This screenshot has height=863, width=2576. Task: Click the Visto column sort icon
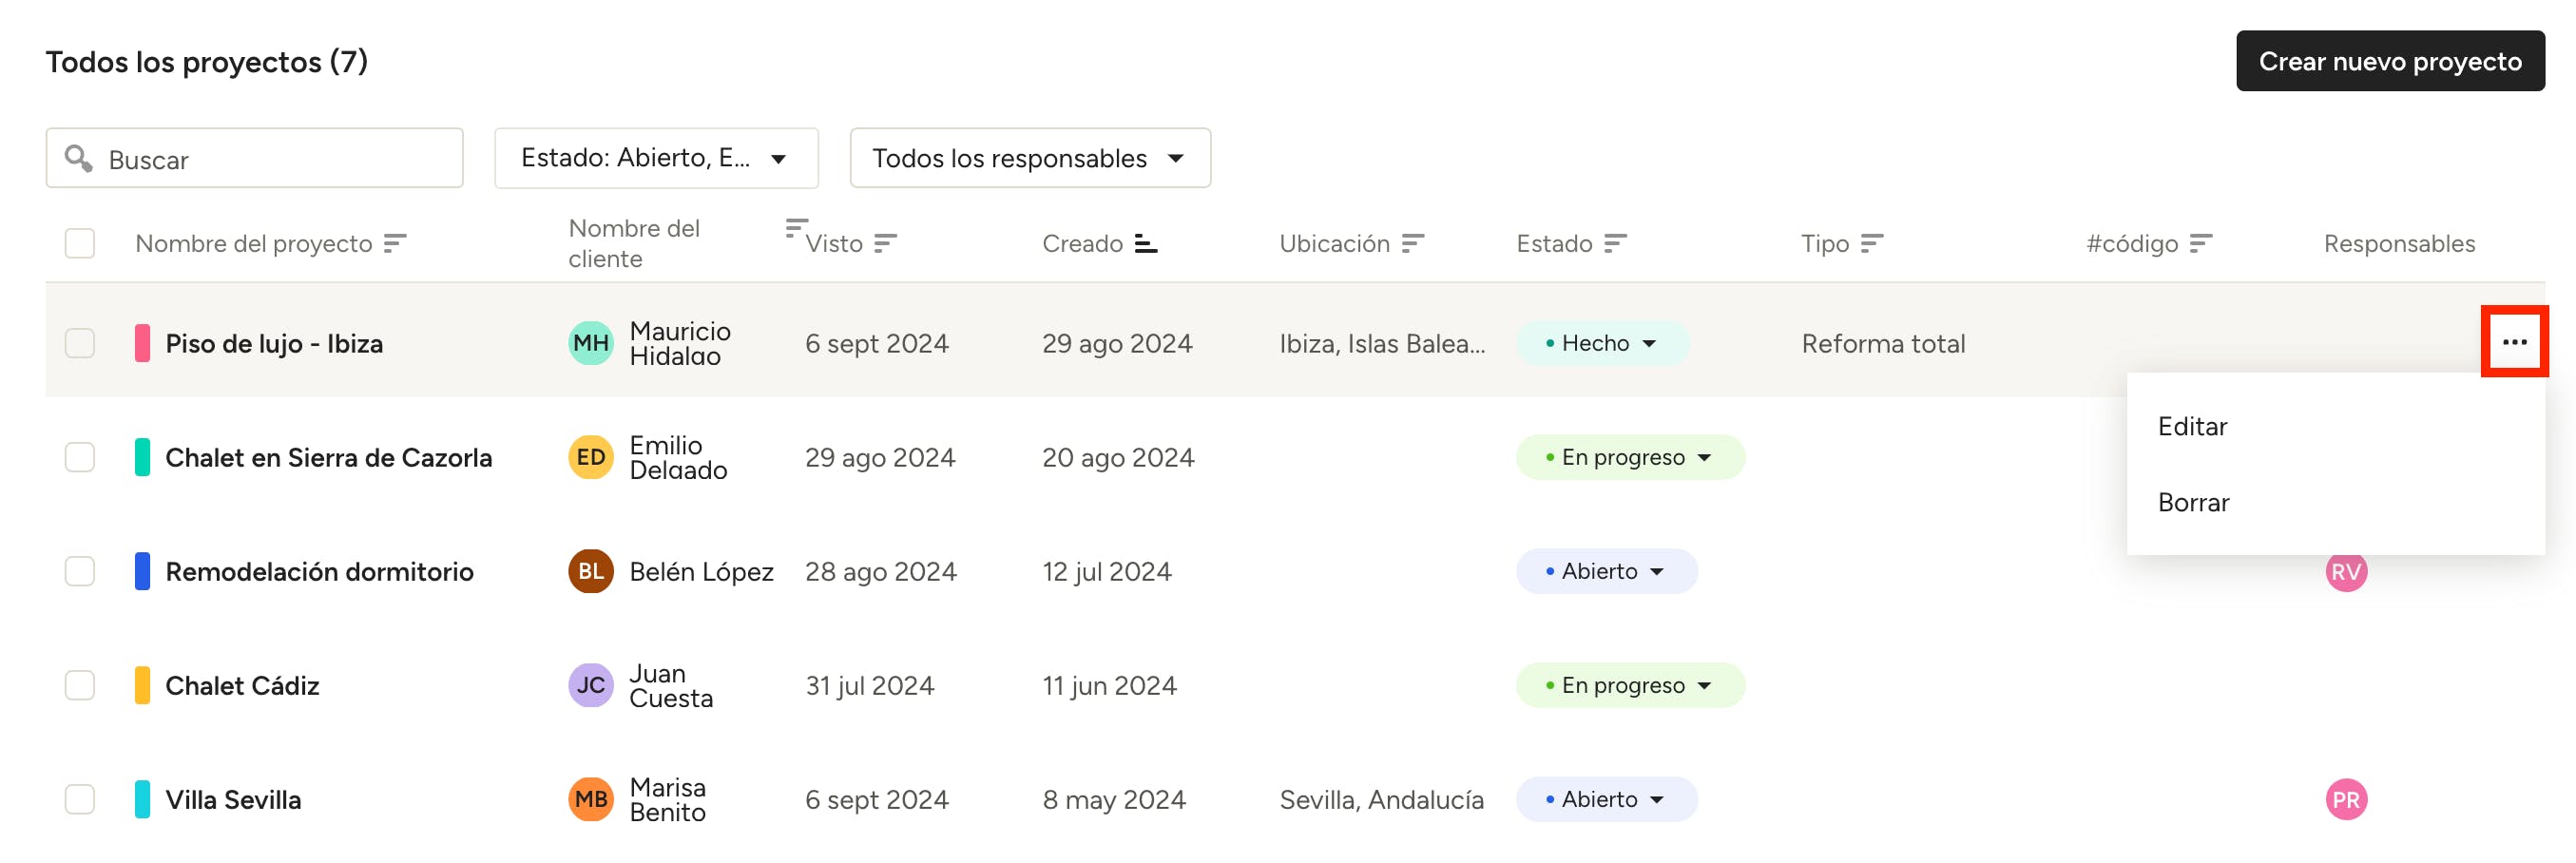(885, 243)
